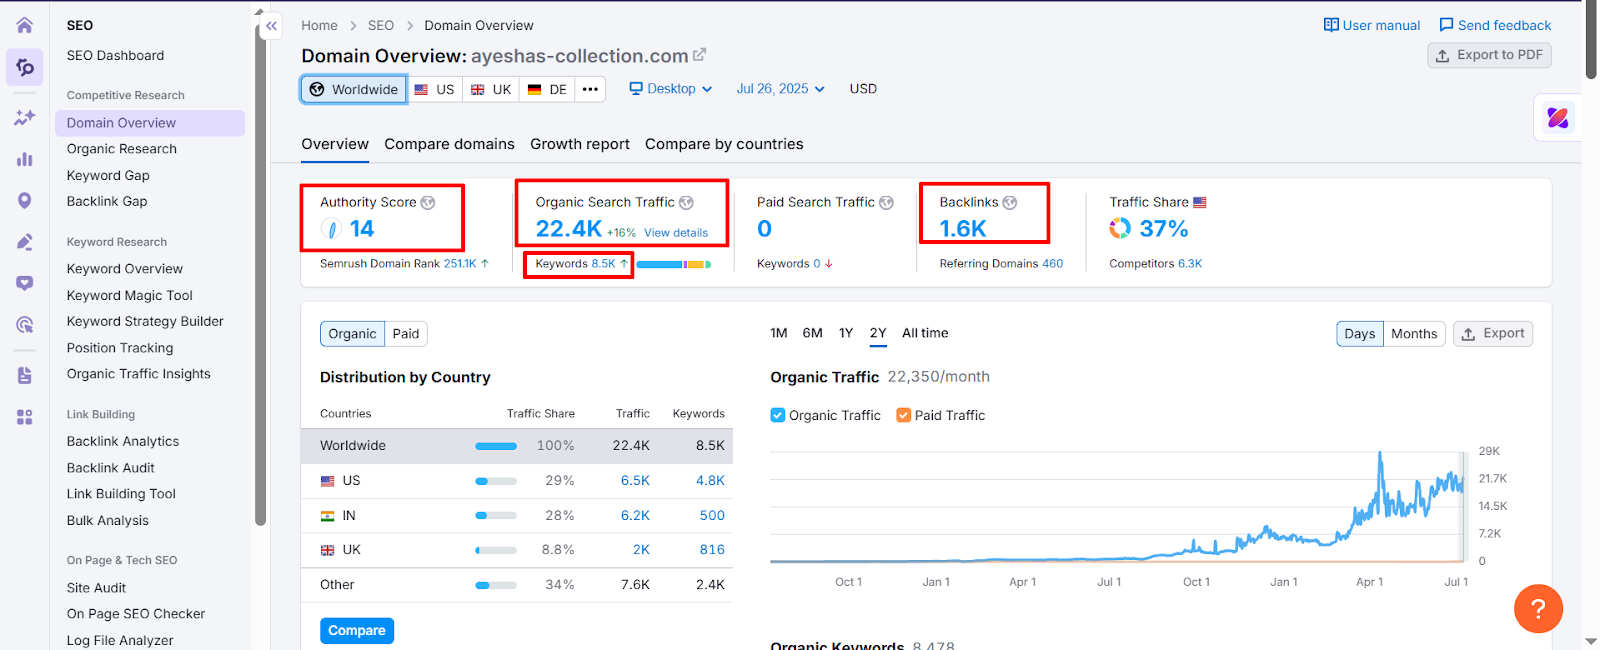
Task: Open the purple AI assistant icon
Action: tap(1557, 118)
